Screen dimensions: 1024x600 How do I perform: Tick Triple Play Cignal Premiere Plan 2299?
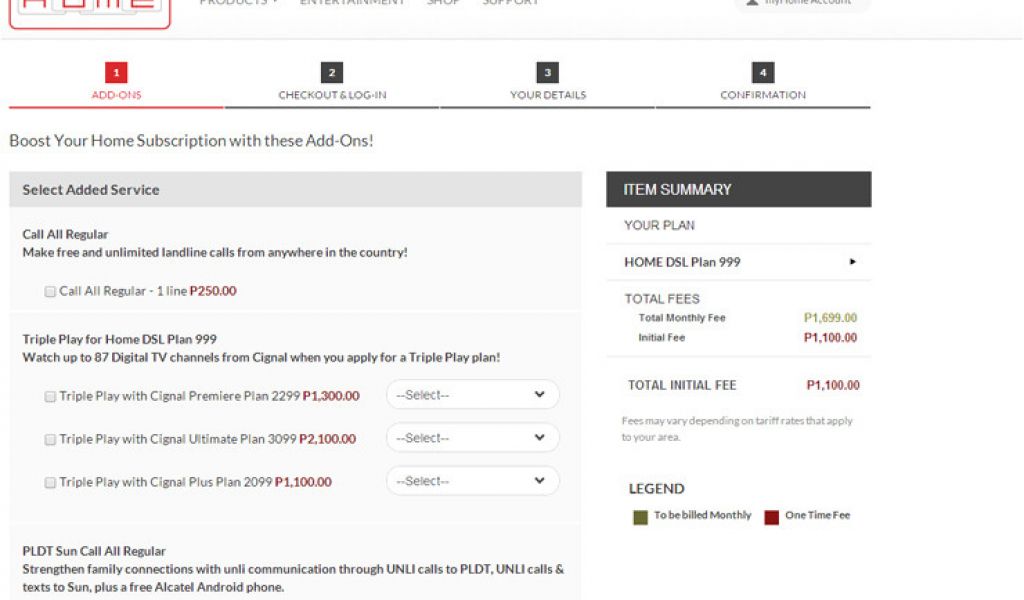point(50,396)
